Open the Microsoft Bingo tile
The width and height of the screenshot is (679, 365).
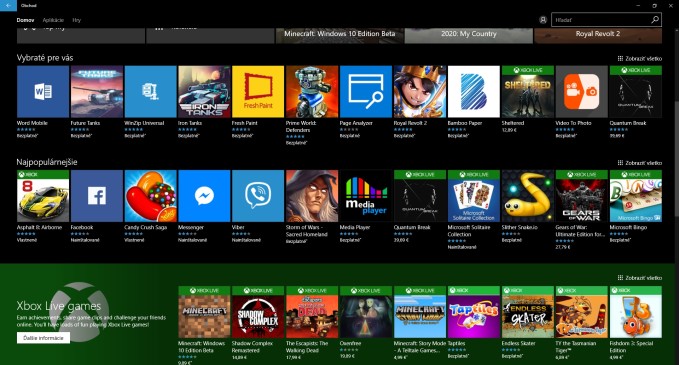point(636,196)
